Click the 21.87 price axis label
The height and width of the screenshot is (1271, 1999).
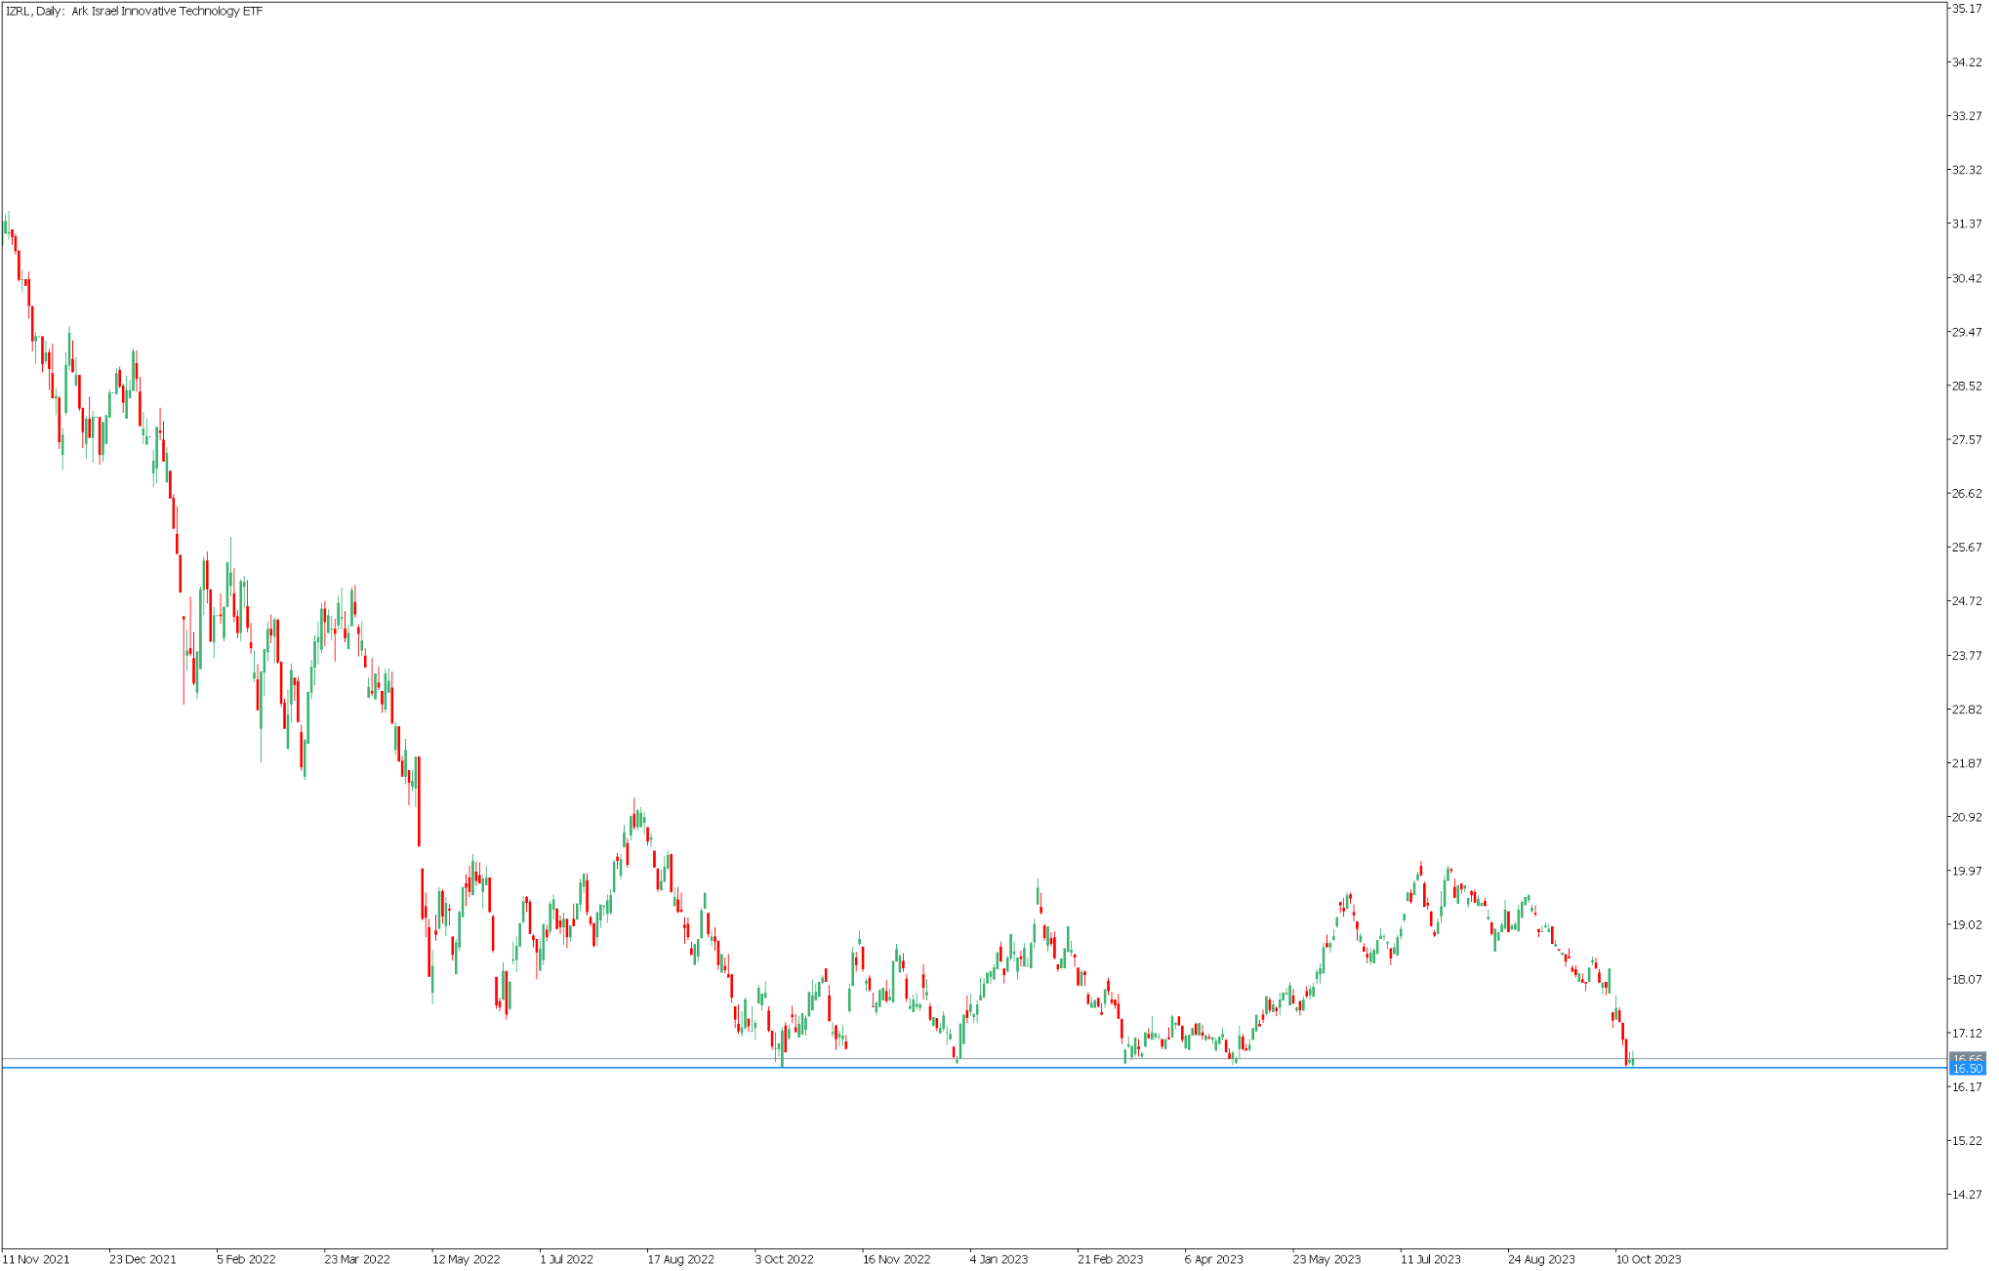pos(1967,764)
